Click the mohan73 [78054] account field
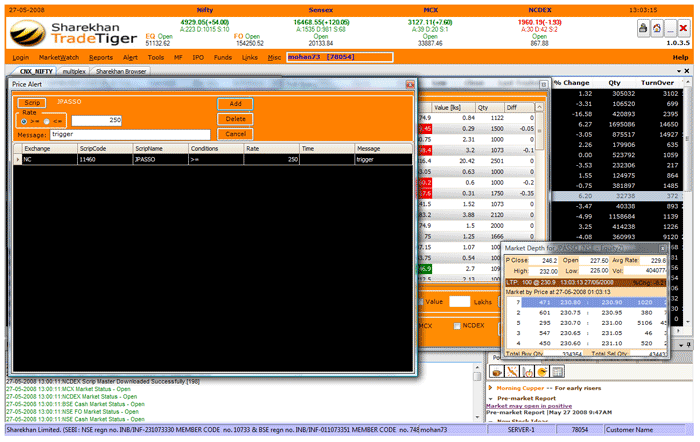The height and width of the screenshot is (442, 700). pos(340,57)
